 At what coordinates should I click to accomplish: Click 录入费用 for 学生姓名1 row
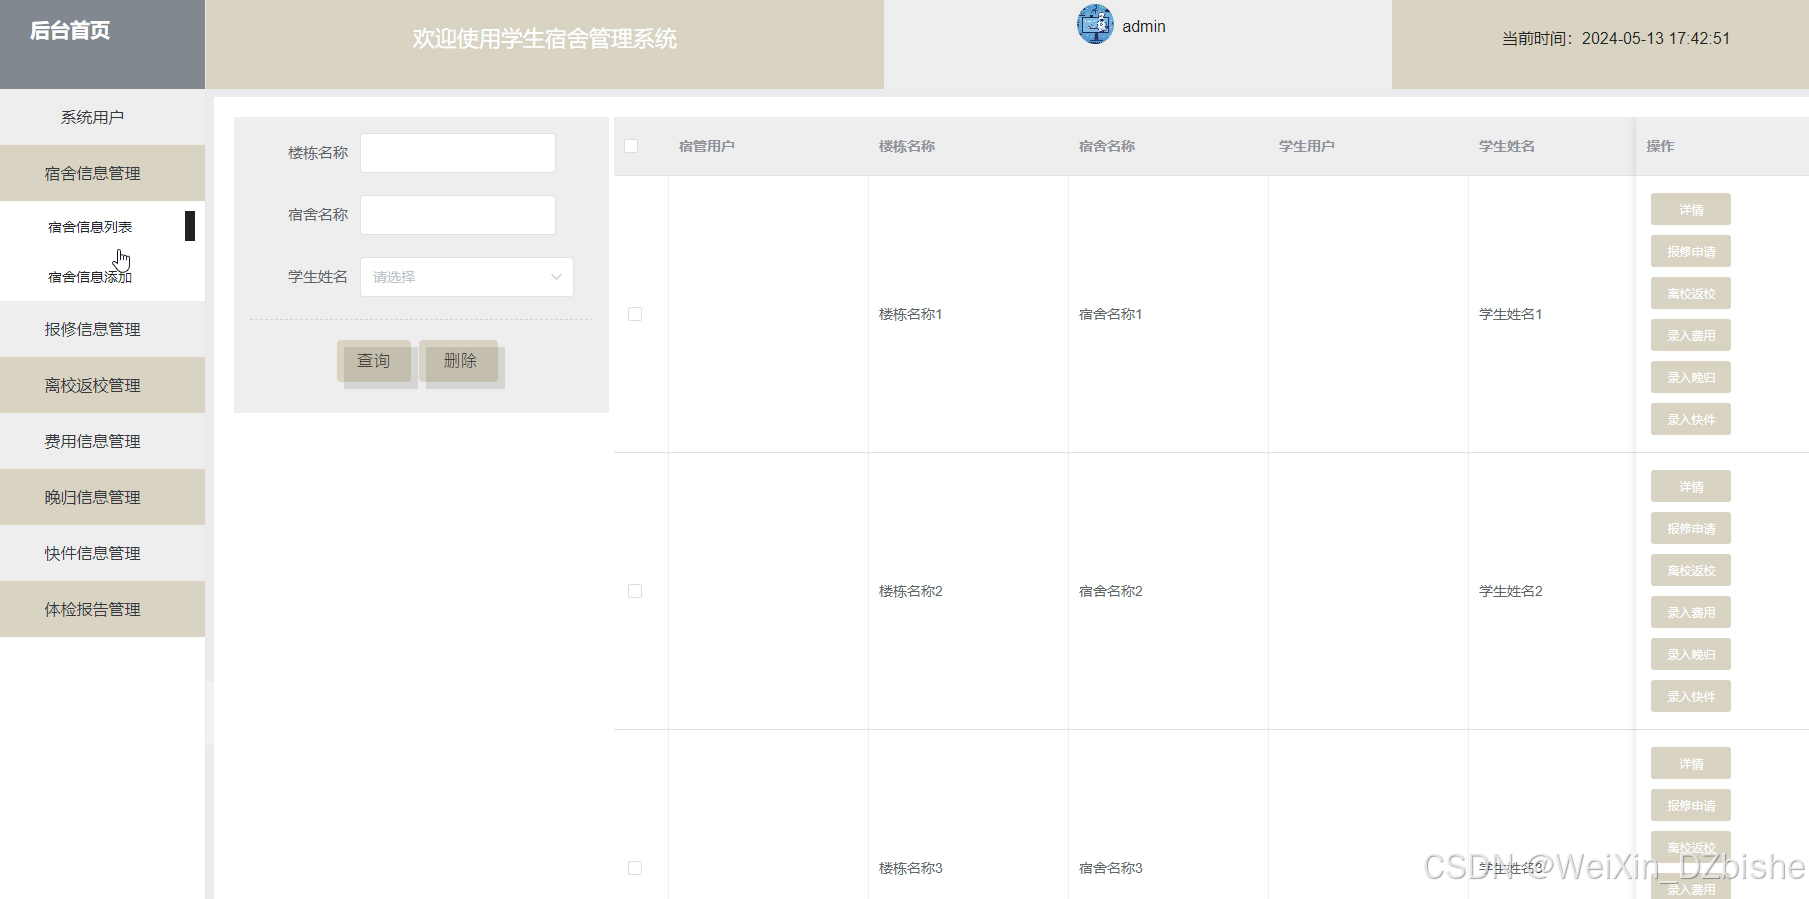coord(1691,336)
